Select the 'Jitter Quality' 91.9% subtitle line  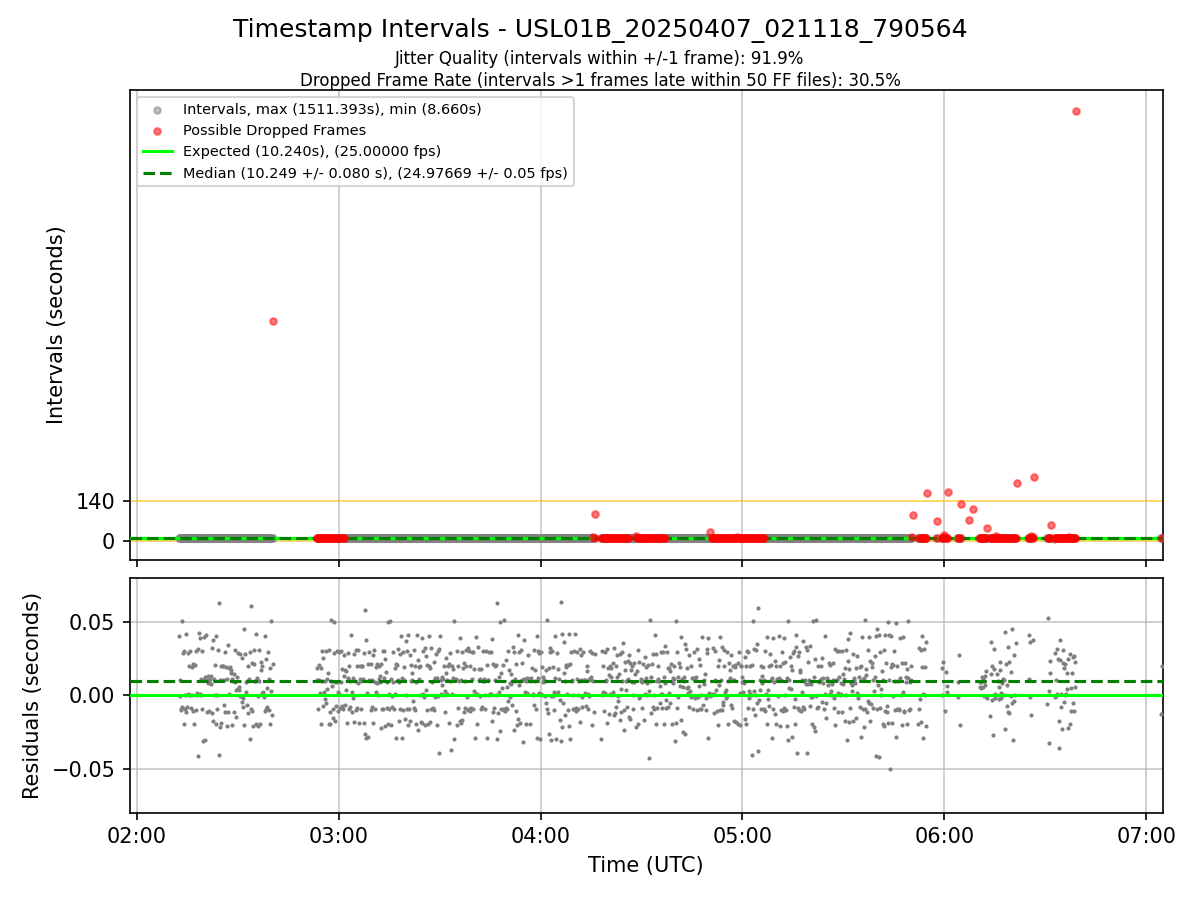(x=600, y=59)
